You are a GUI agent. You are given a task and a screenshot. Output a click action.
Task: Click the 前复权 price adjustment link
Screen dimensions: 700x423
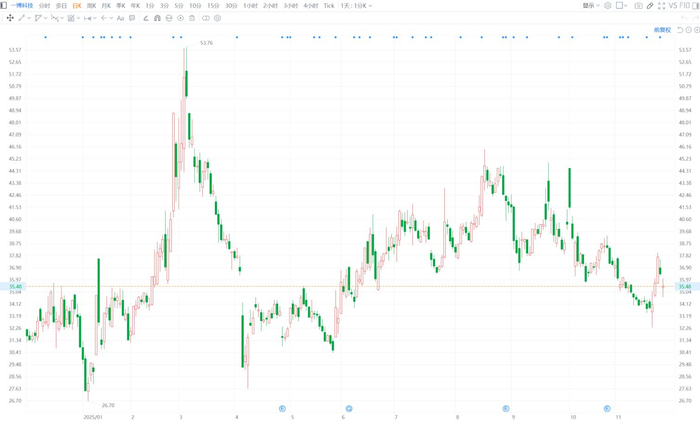(x=662, y=30)
